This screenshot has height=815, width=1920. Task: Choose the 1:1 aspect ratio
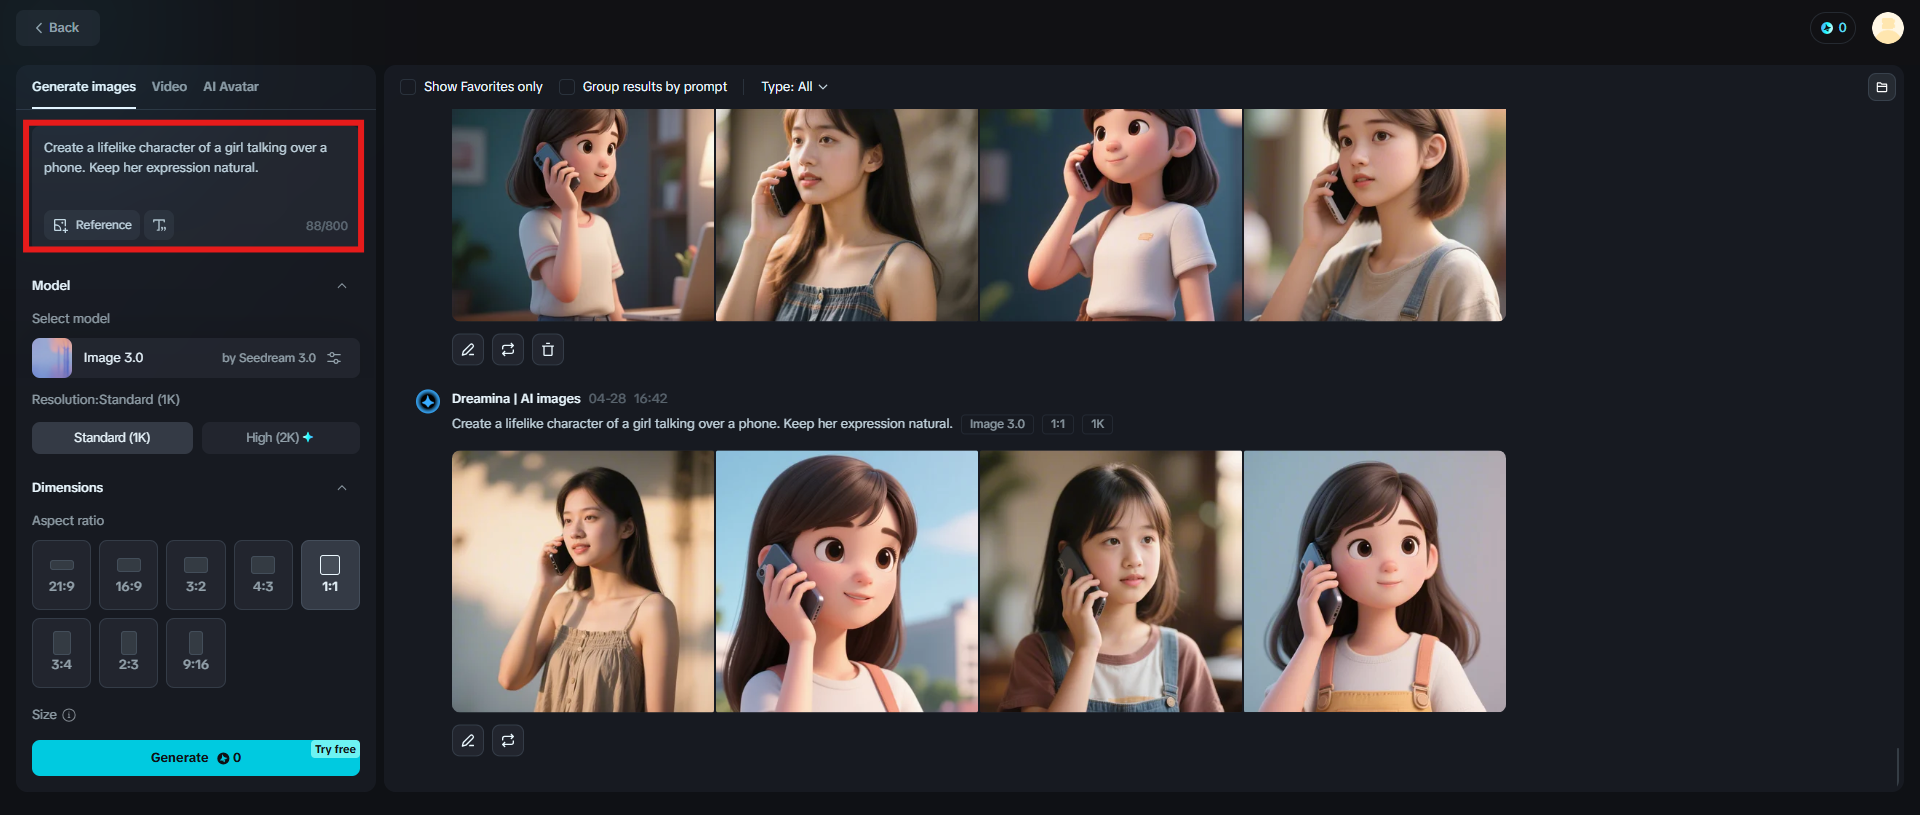(330, 575)
